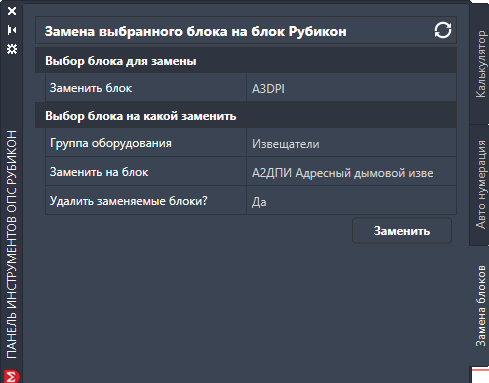Toggle the palette auto-hide icon
The image size is (489, 383).
tap(12, 30)
